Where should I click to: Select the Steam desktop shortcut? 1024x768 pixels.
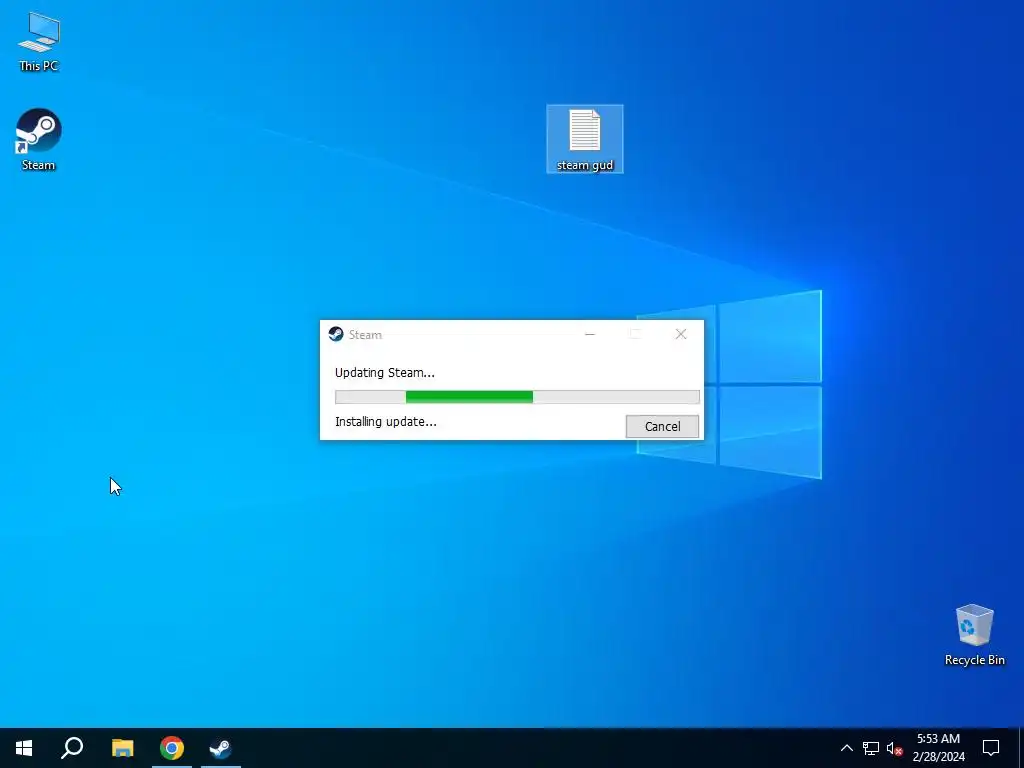39,139
